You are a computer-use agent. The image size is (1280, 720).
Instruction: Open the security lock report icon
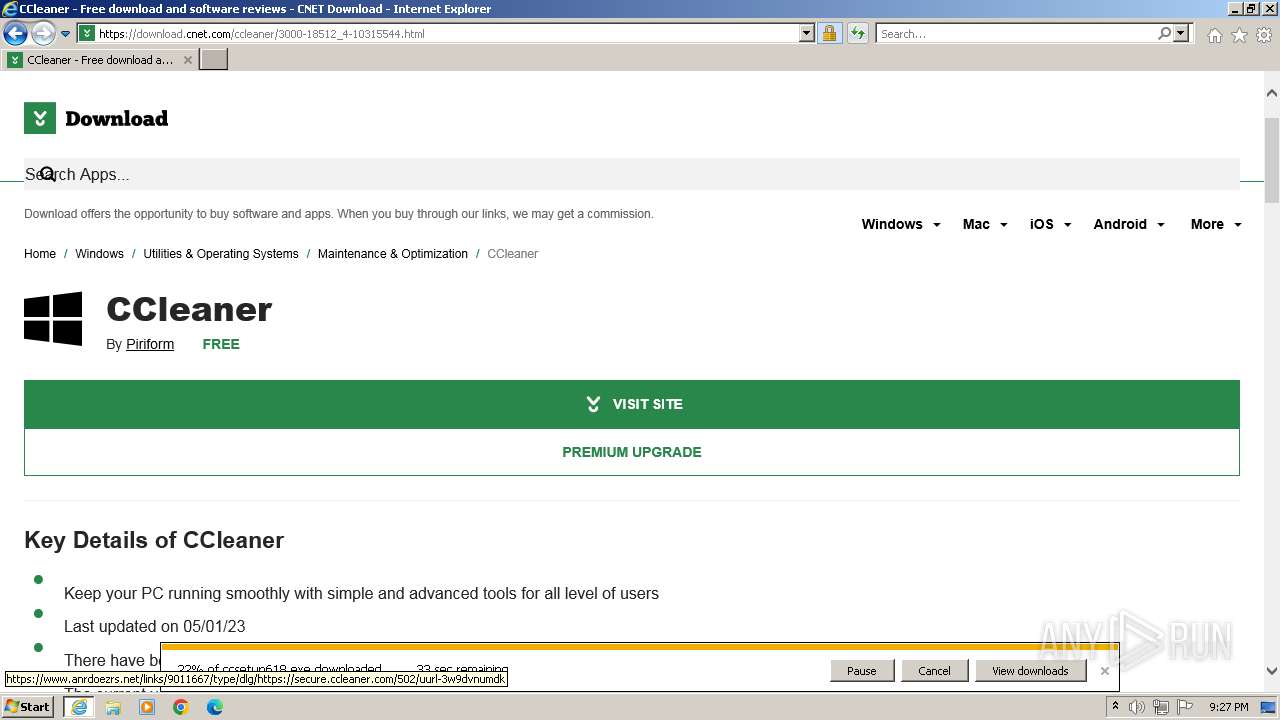click(x=829, y=33)
